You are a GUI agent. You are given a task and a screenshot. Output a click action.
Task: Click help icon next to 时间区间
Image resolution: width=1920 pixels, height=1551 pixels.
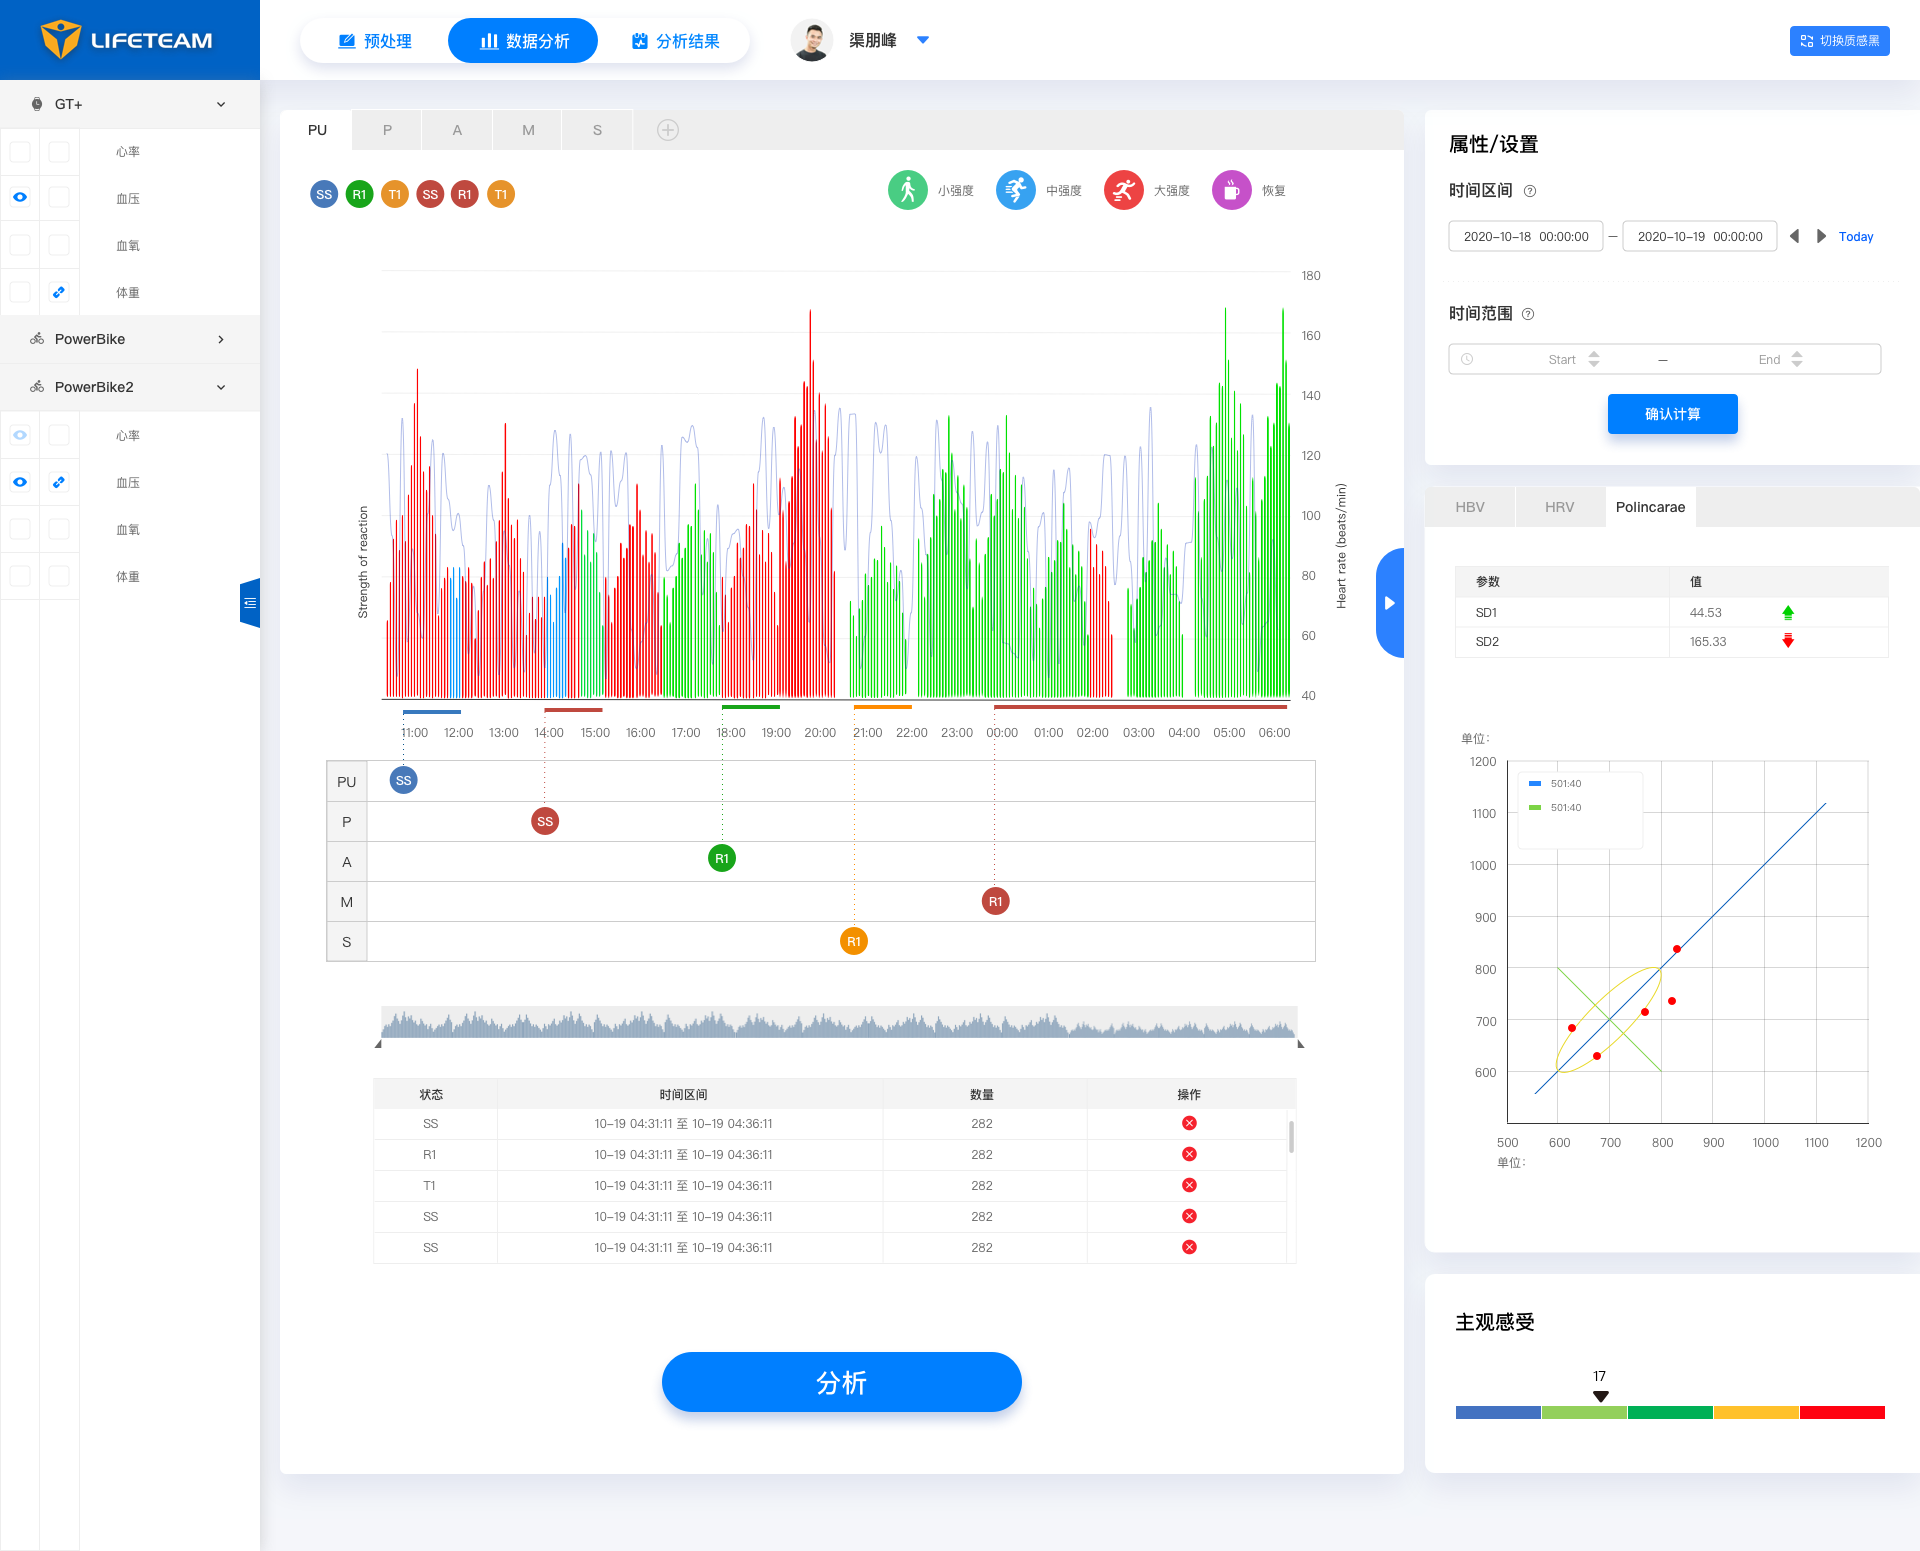pos(1530,191)
